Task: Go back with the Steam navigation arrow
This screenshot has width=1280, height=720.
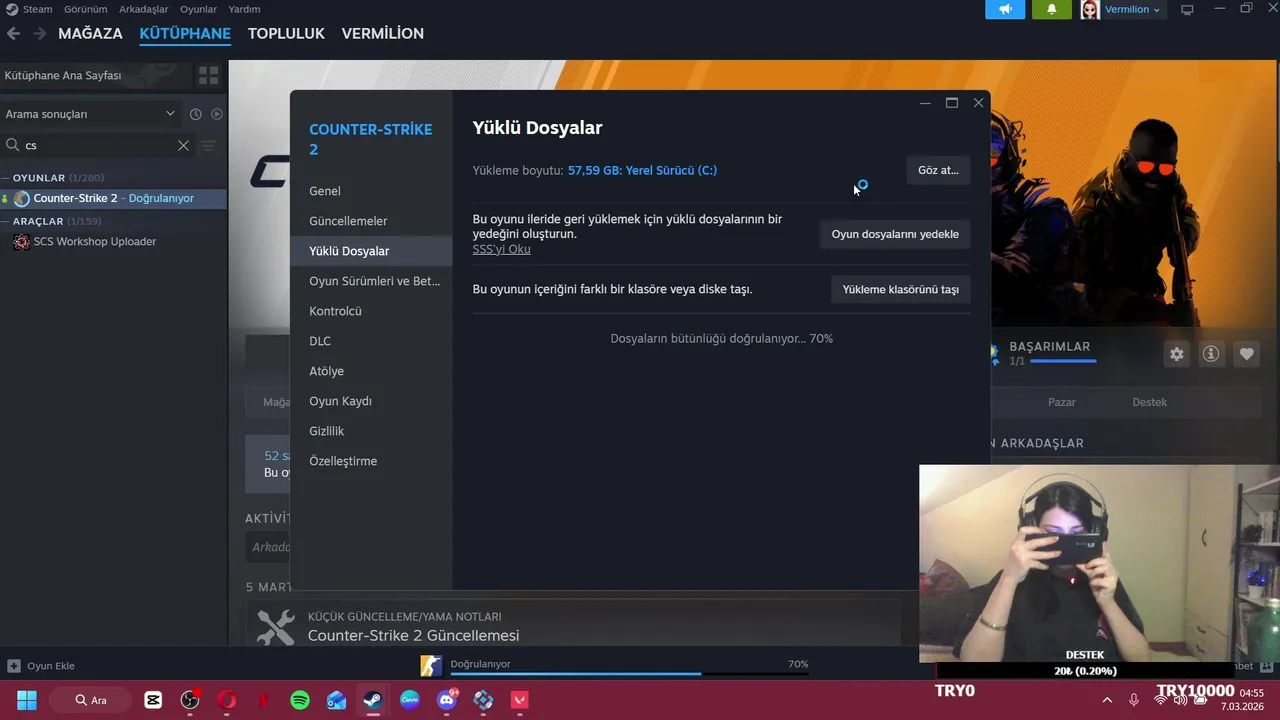Action: point(13,33)
